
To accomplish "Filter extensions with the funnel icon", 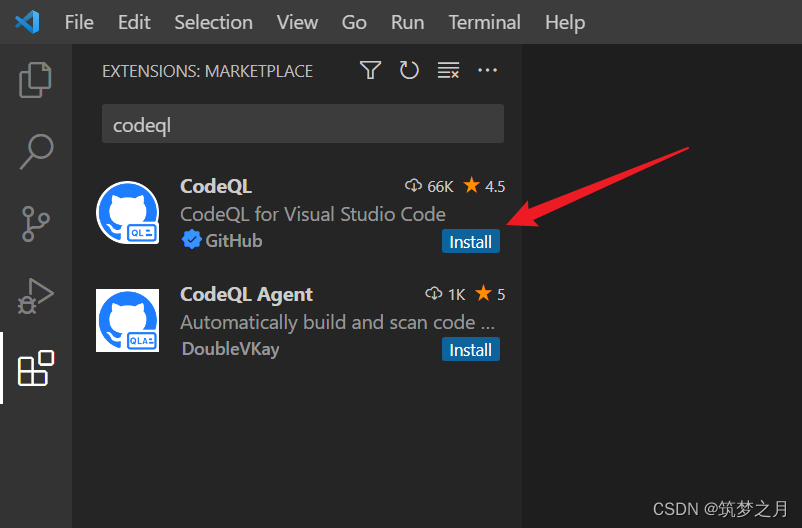I will coord(370,71).
